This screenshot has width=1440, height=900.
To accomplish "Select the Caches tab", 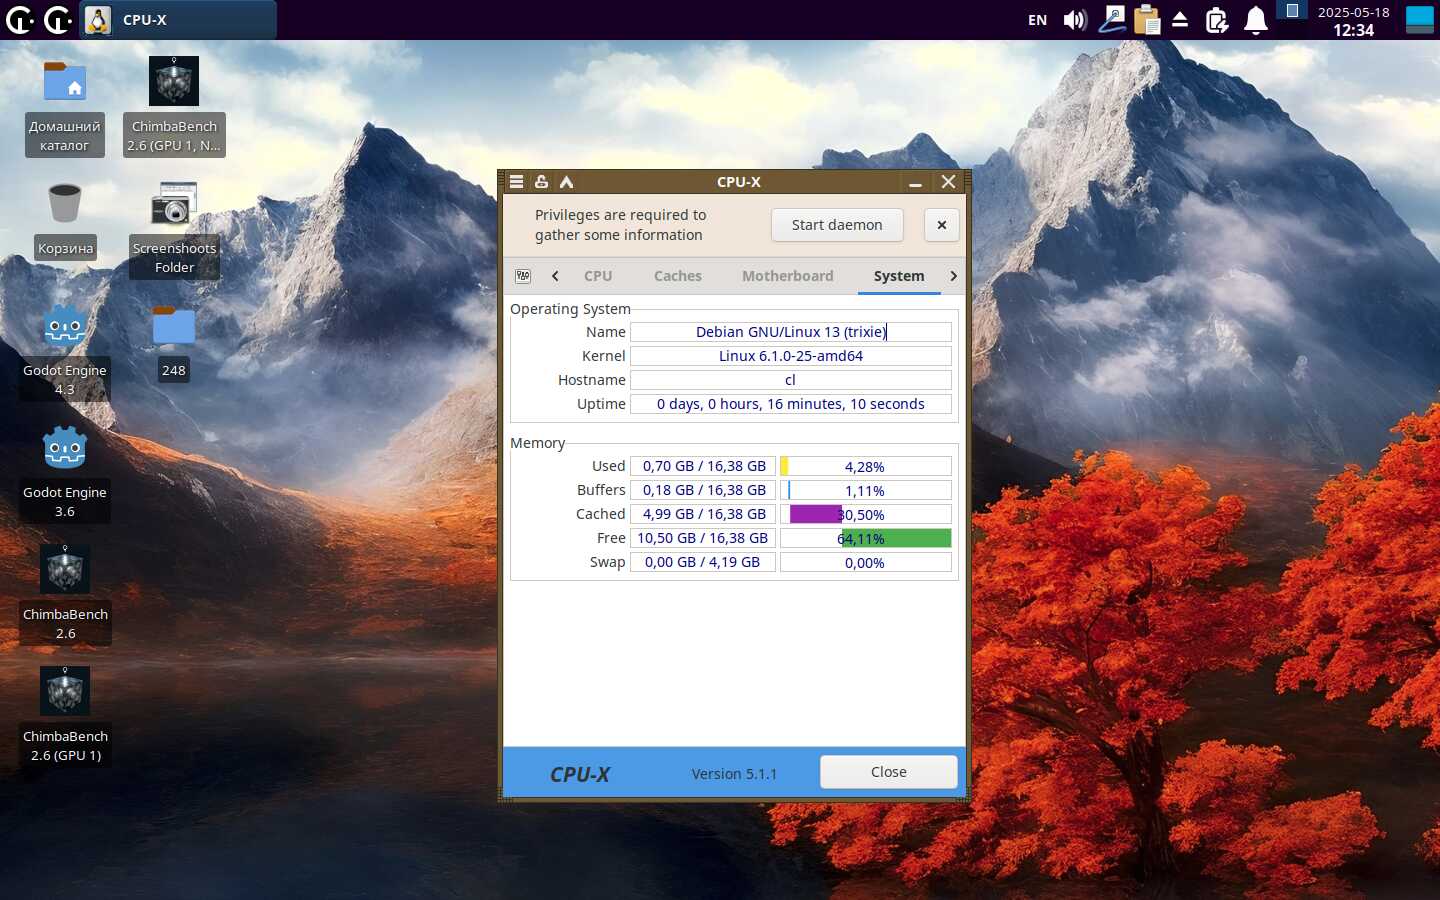I will point(677,276).
